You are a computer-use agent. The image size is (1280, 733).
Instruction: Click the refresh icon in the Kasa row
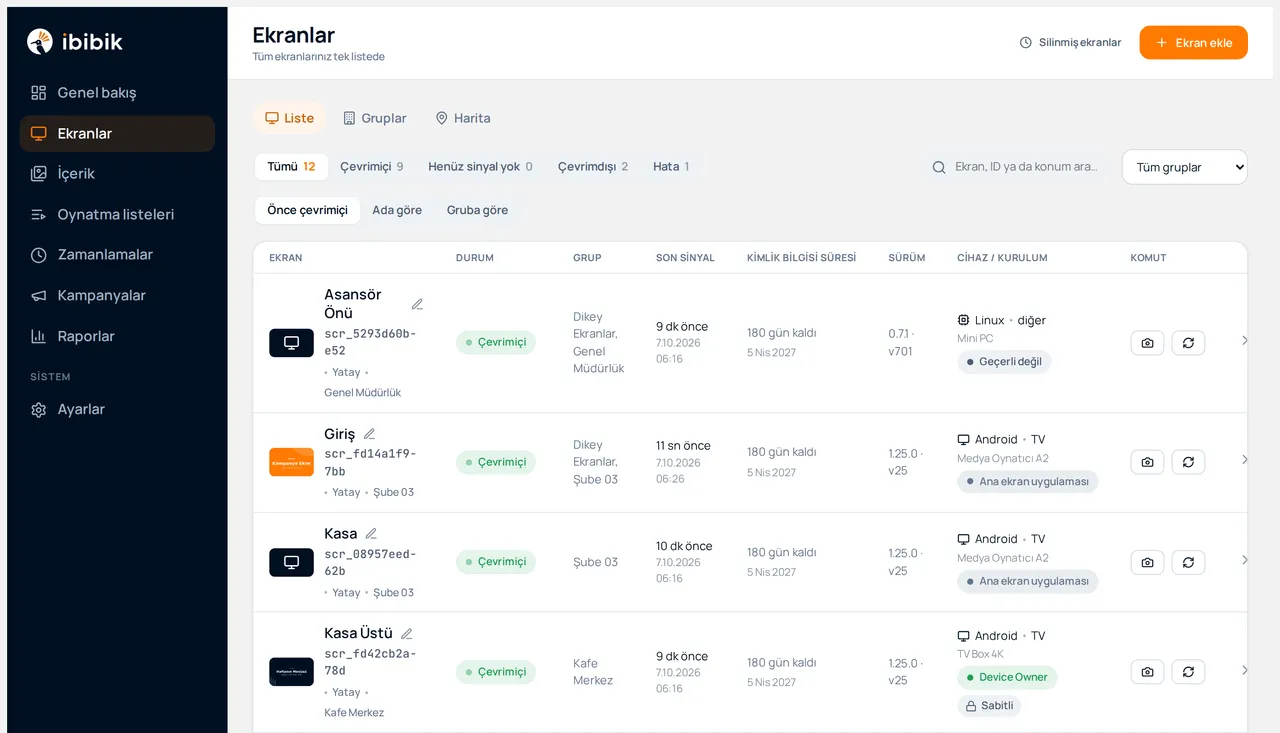(x=1188, y=562)
